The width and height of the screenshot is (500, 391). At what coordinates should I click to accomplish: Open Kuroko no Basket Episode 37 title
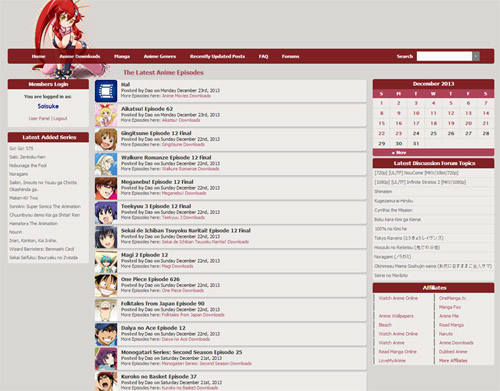159,376
